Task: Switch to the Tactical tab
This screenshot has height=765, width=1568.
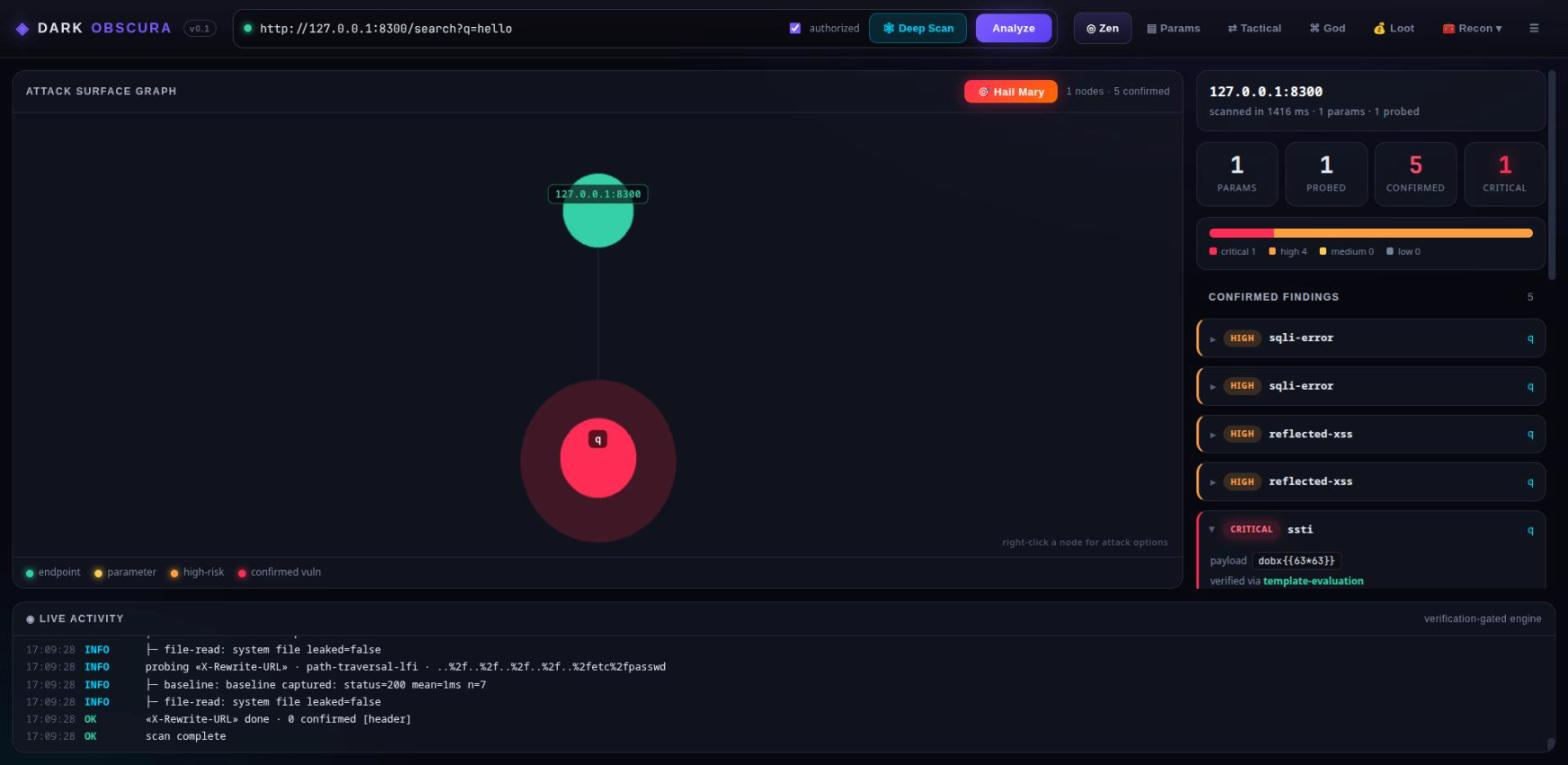Action: pos(1254,28)
